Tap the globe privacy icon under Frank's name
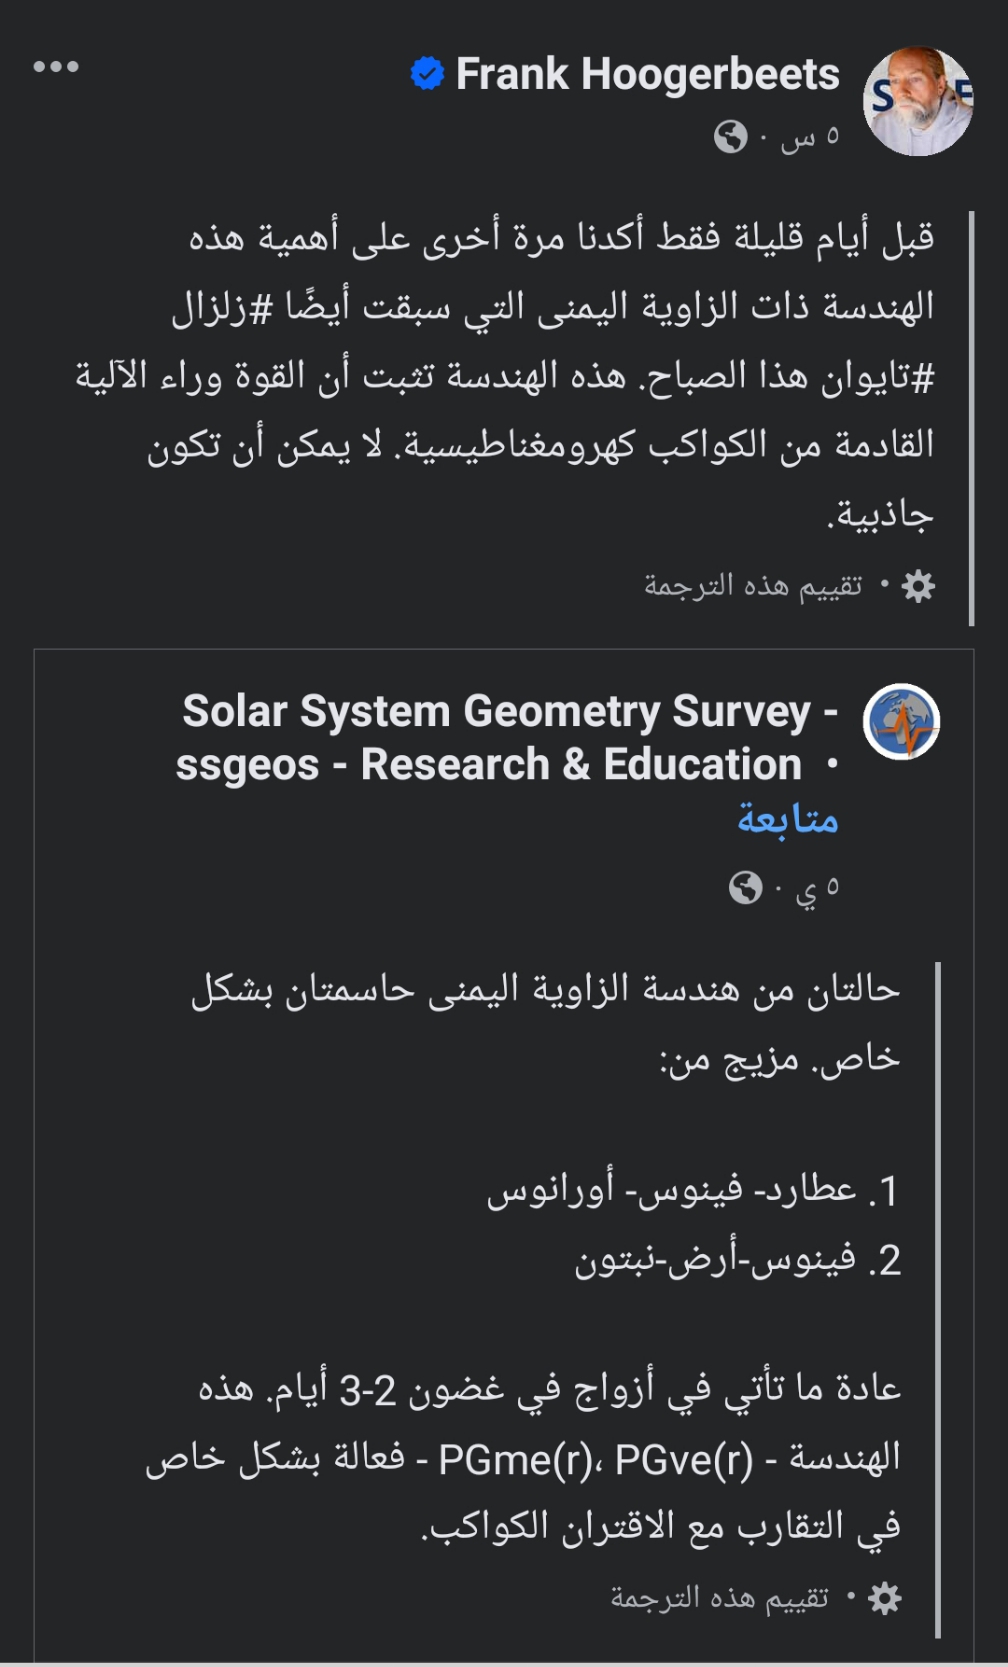This screenshot has width=1008, height=1667. tap(731, 136)
